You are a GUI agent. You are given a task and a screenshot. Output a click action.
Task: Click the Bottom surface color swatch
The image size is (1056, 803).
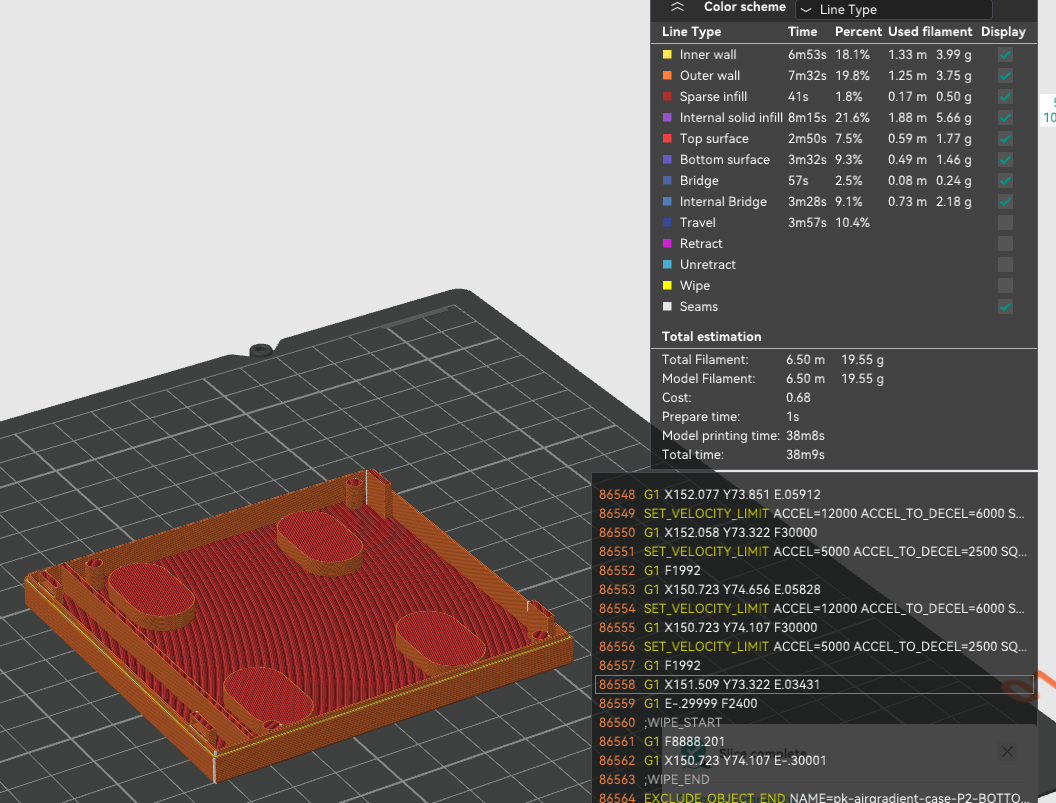667,160
